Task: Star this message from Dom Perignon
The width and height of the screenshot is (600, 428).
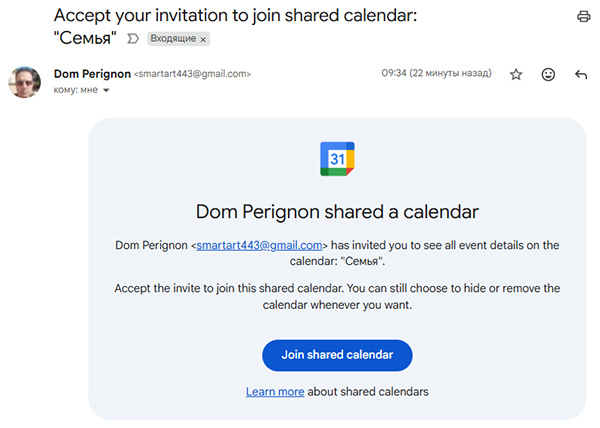Action: pos(516,75)
